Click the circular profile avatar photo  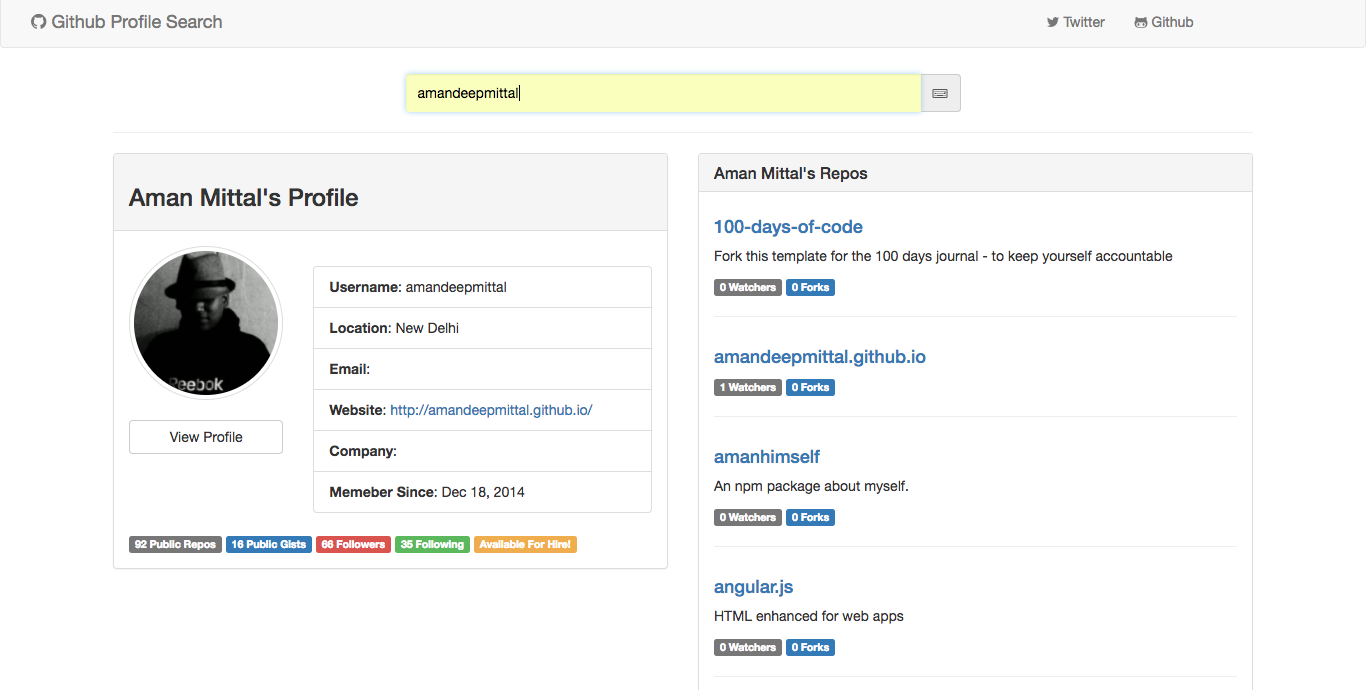206,323
